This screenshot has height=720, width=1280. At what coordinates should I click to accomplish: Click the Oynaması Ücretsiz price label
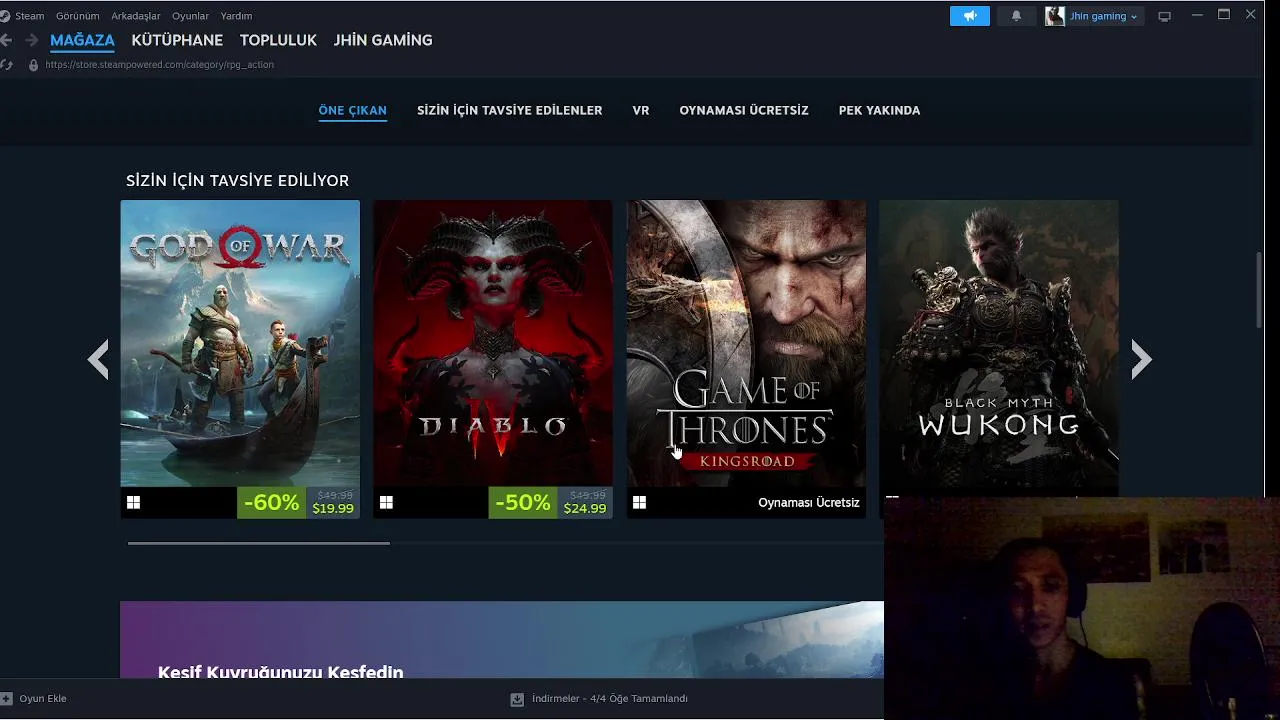pos(809,503)
